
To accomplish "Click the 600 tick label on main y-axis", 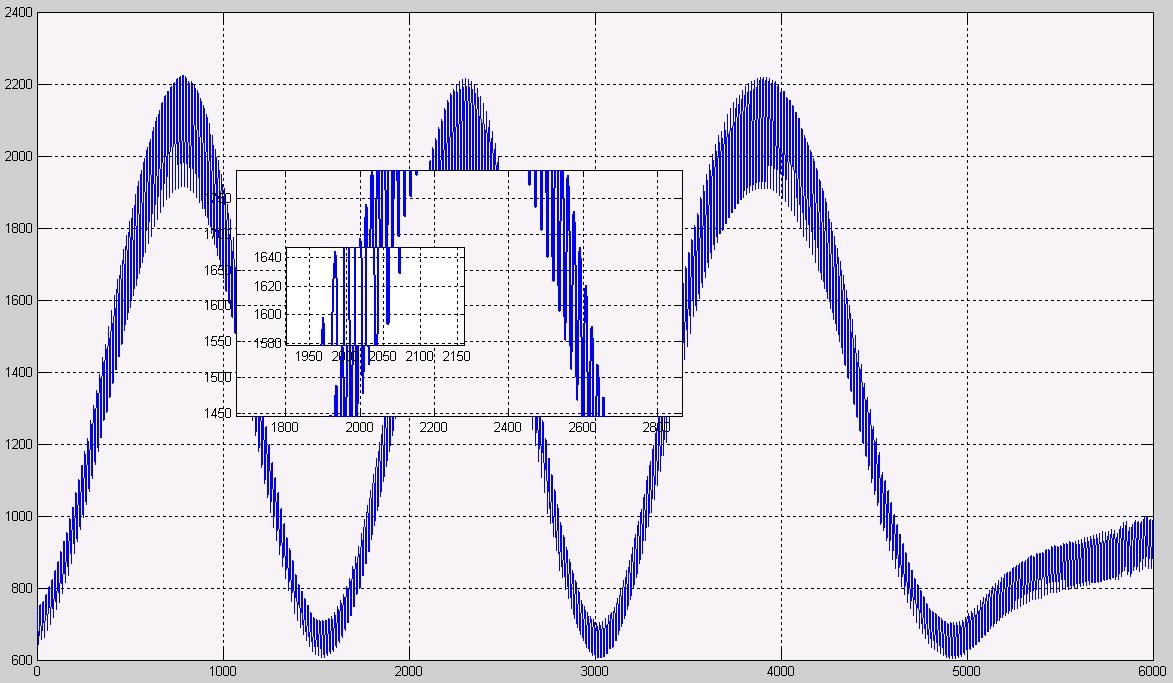I will [x=22, y=661].
